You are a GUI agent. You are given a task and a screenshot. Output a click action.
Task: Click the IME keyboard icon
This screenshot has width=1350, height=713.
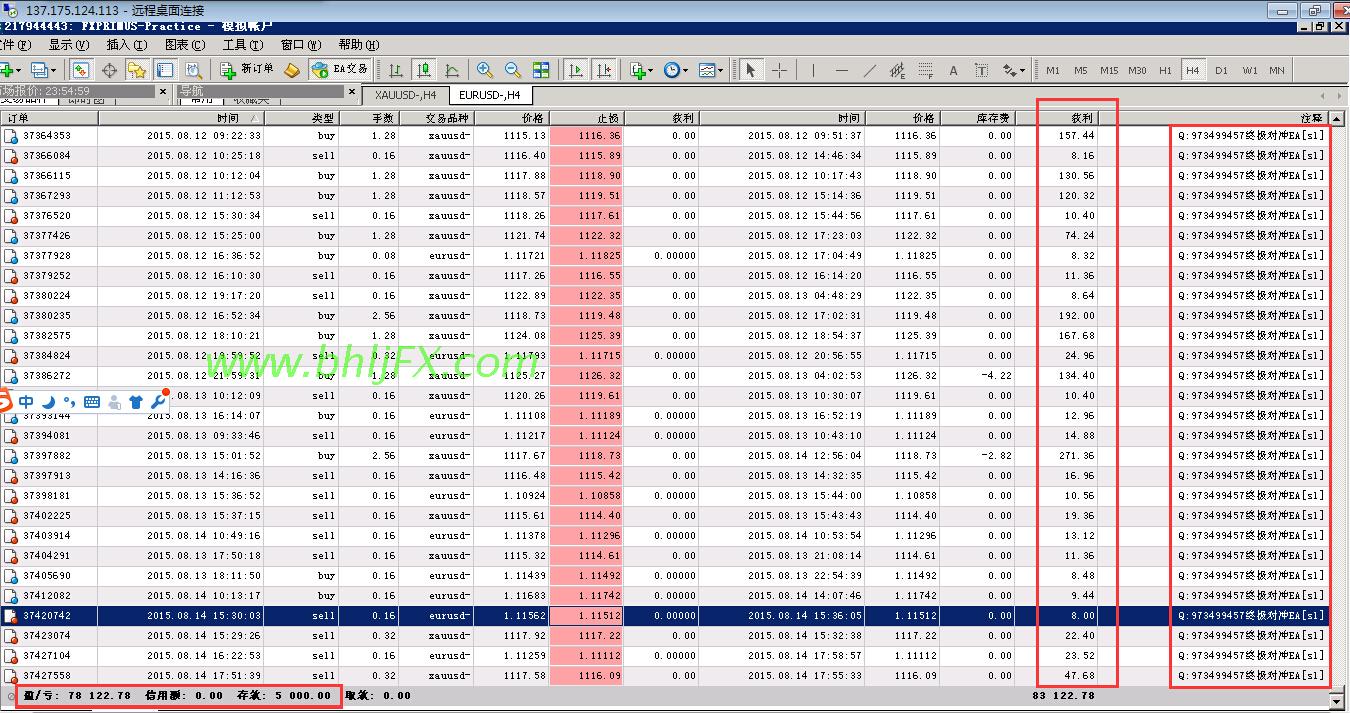click(92, 401)
